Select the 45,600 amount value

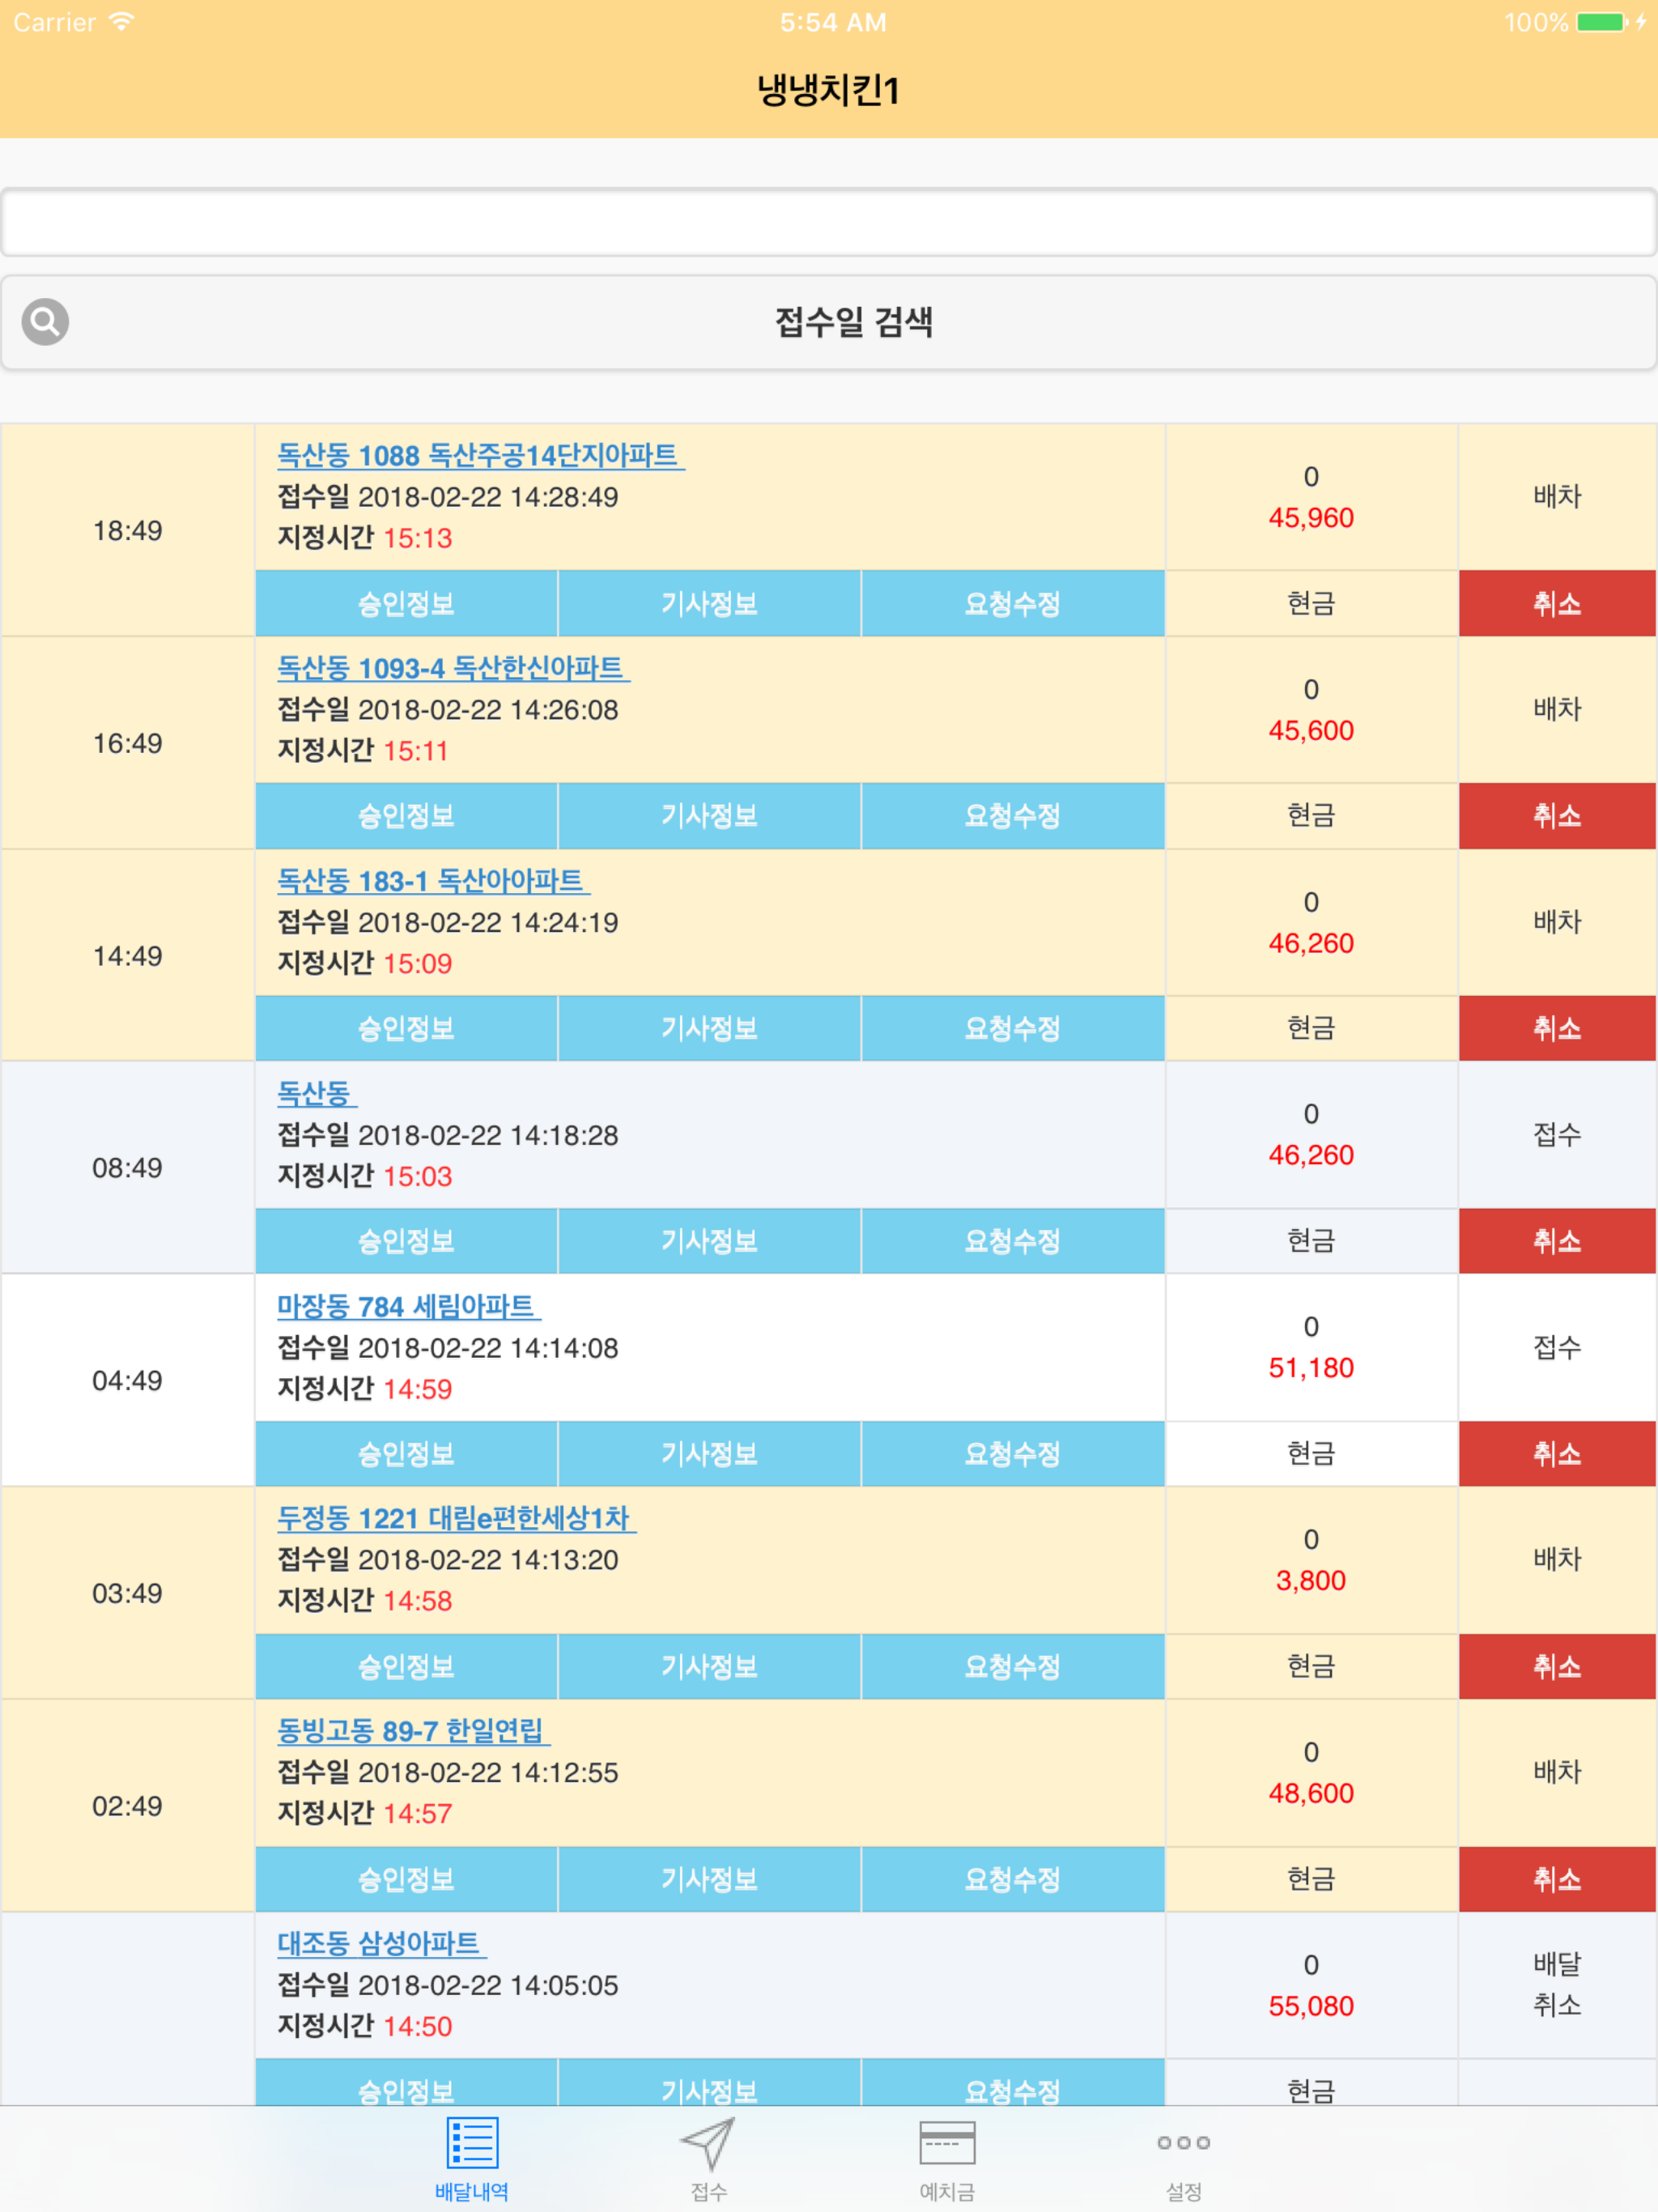(x=1311, y=731)
